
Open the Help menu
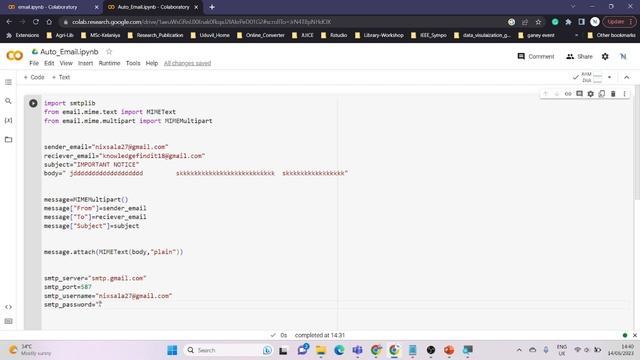[x=152, y=63]
